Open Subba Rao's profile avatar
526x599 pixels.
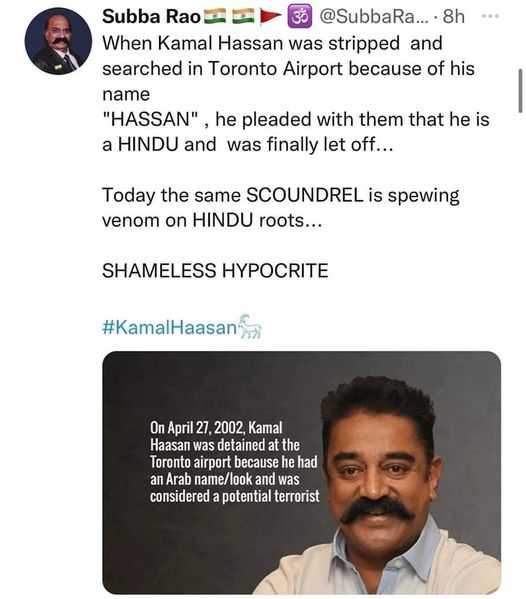point(58,41)
